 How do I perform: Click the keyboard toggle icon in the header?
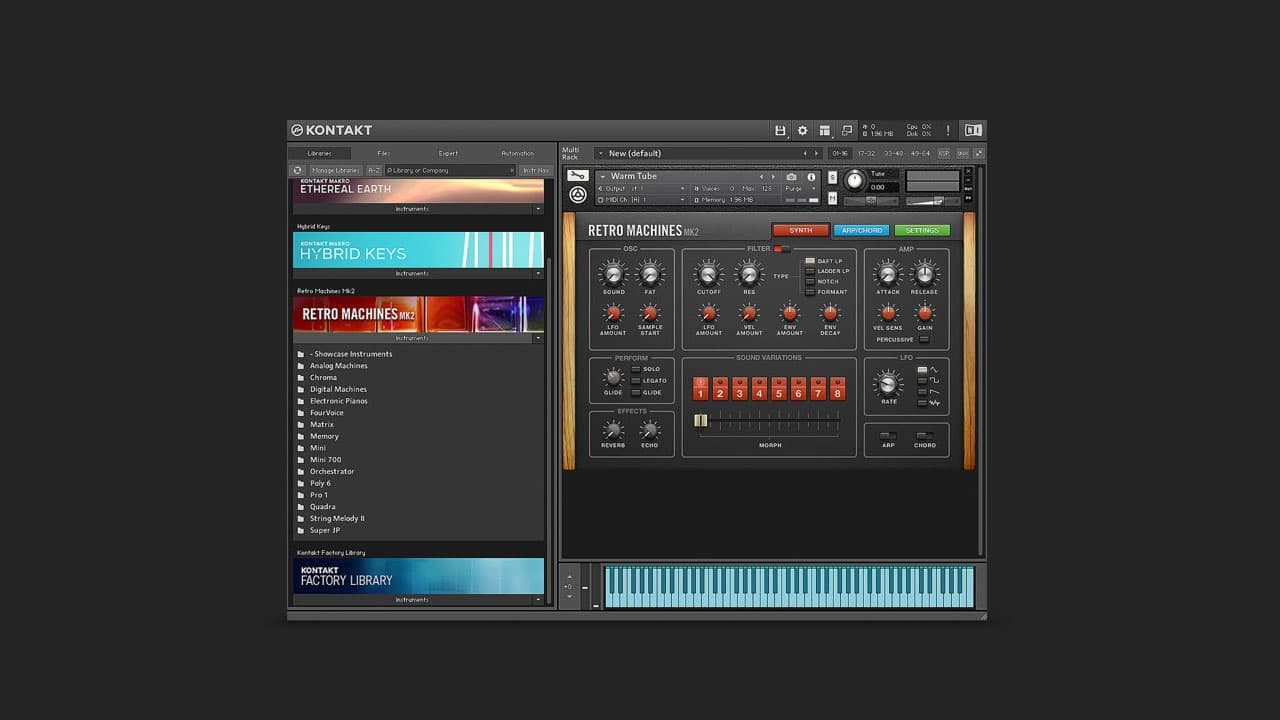(972, 130)
